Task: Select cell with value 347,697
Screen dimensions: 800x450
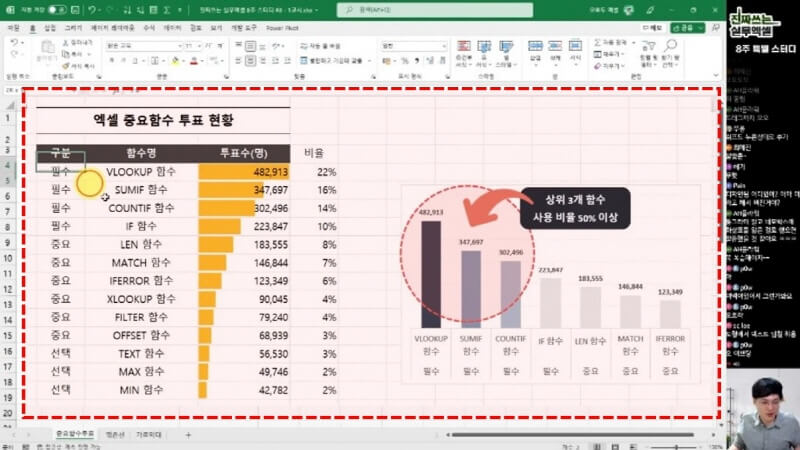Action: 244,190
